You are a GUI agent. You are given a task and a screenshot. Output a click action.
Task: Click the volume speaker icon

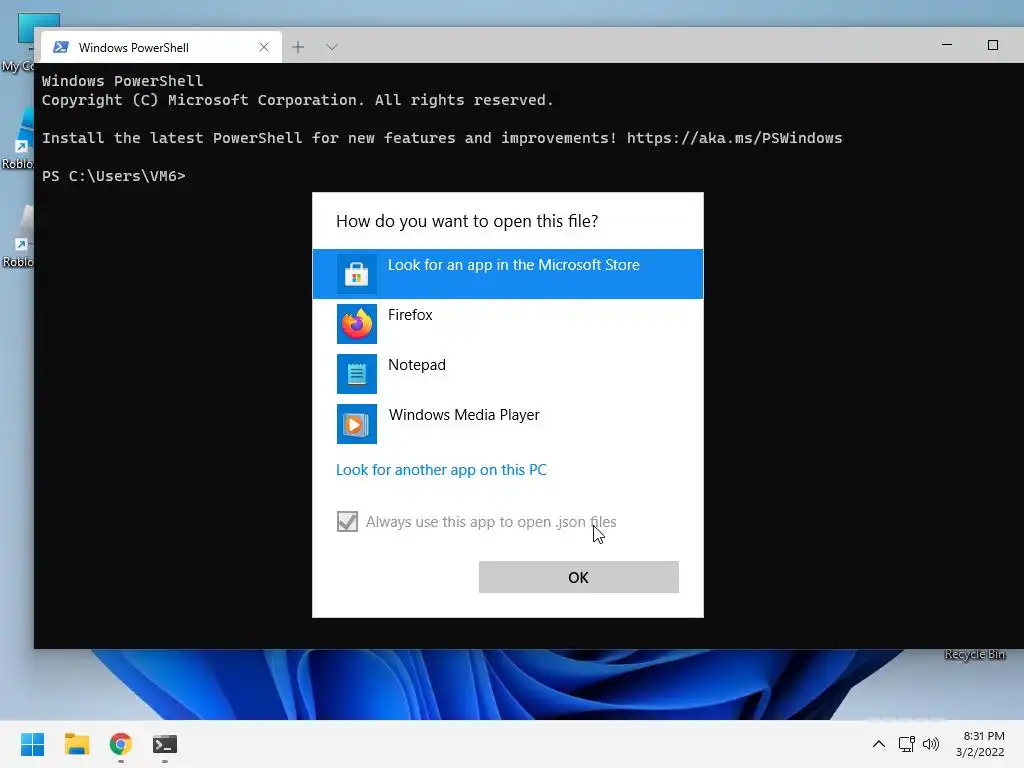coord(931,744)
